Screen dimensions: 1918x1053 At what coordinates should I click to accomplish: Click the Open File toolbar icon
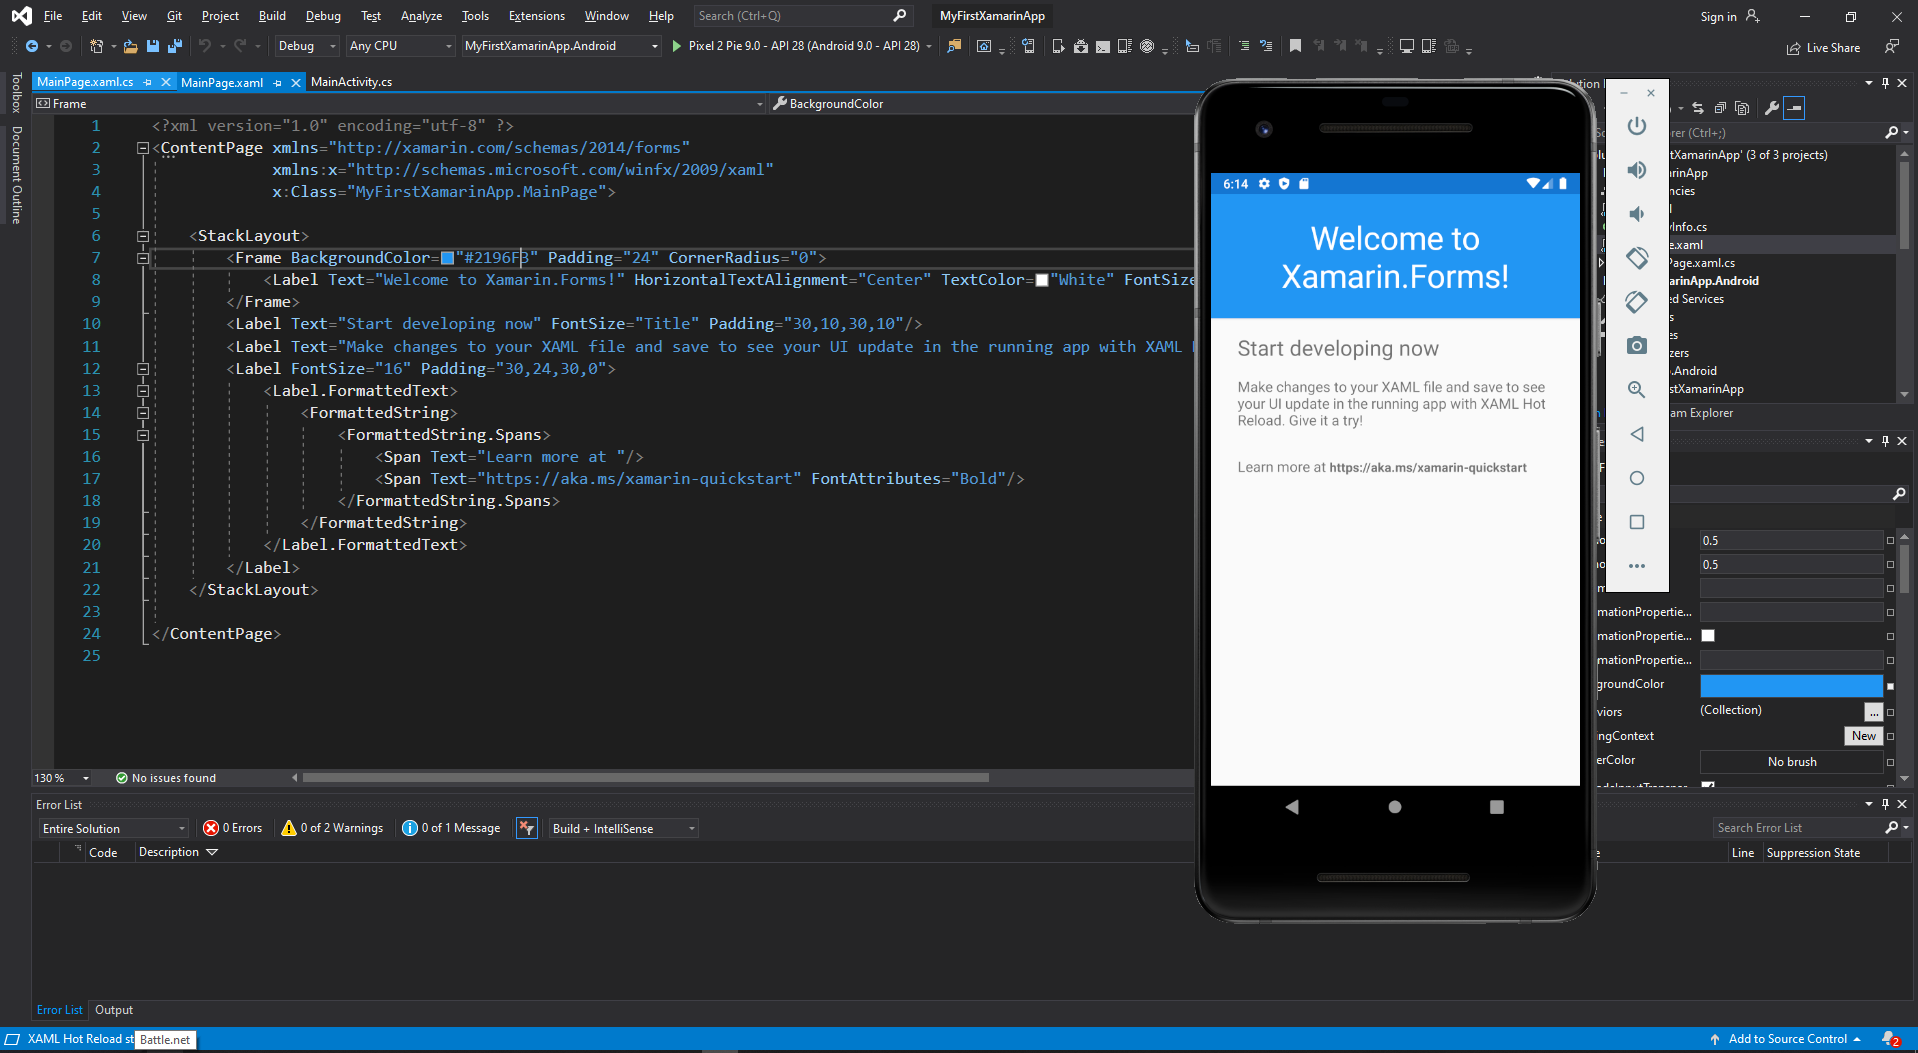pos(130,46)
